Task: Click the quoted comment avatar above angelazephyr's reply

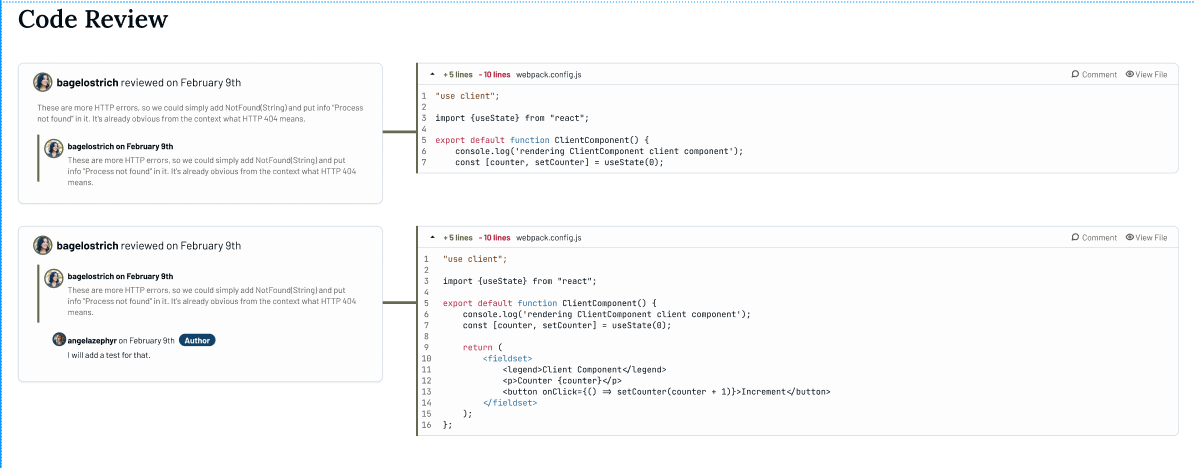Action: point(53,279)
